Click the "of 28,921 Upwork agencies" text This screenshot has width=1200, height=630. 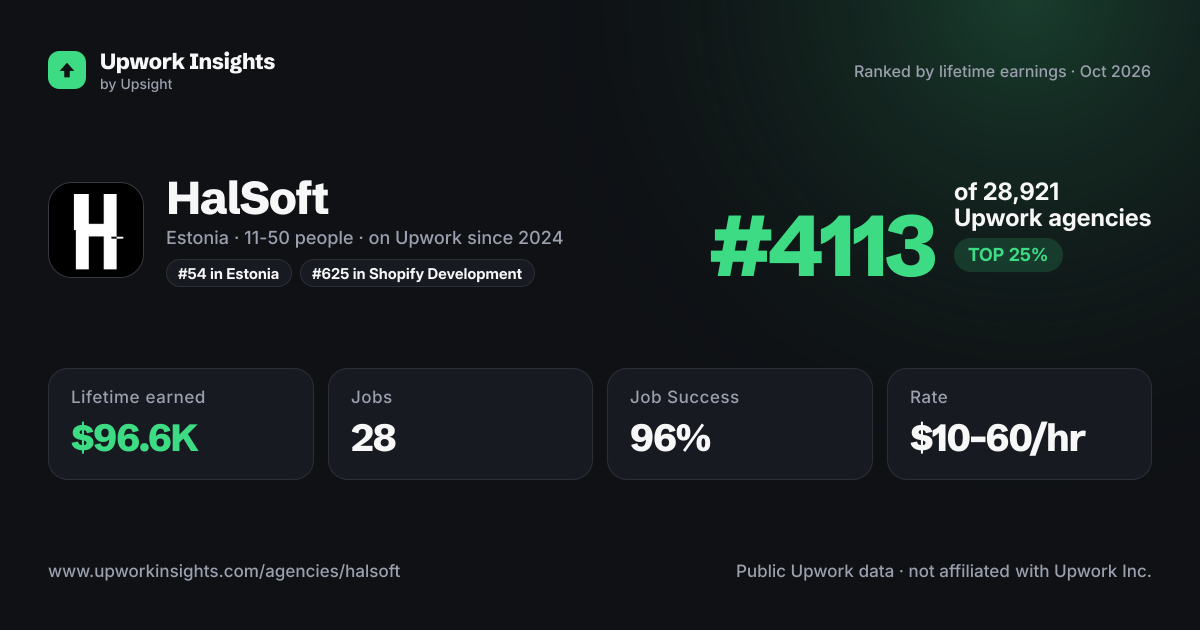[x=1052, y=205]
